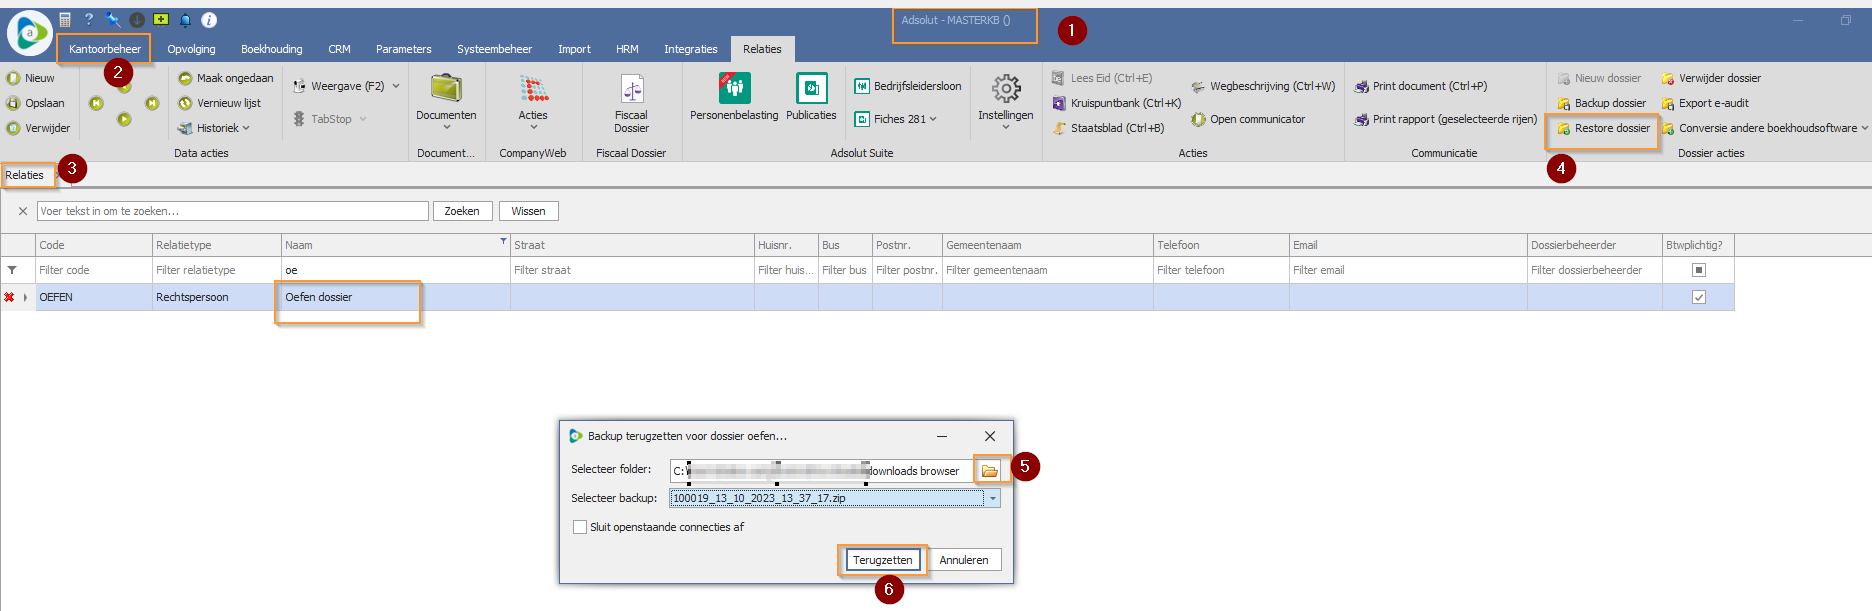Switch to the Kantoorbeheer ribbon tab

(x=105, y=49)
